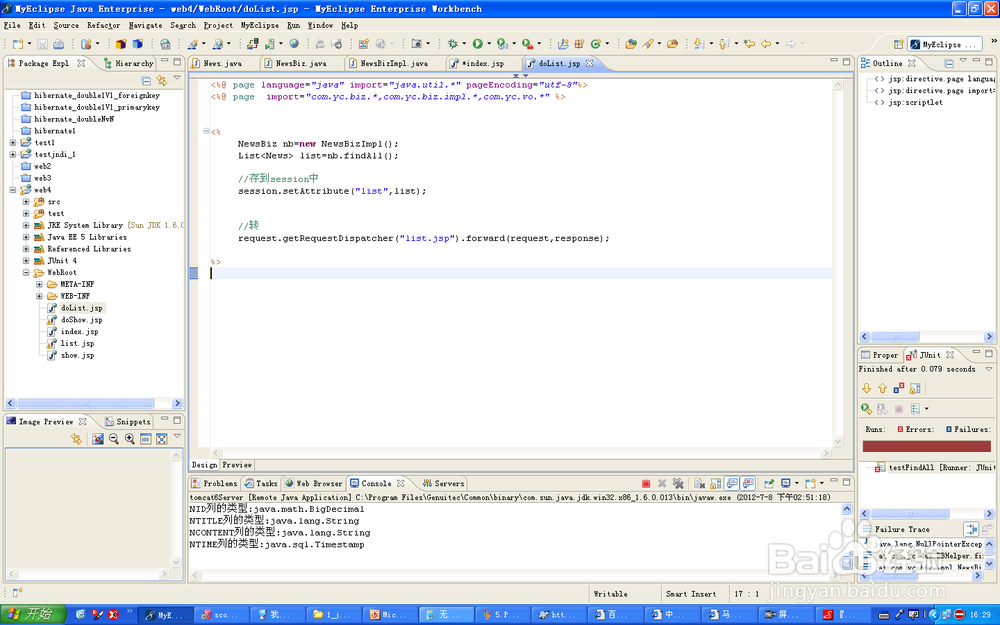Expand the WEB-INF folder node
Screen dimensions: 1000x625
tap(39, 296)
